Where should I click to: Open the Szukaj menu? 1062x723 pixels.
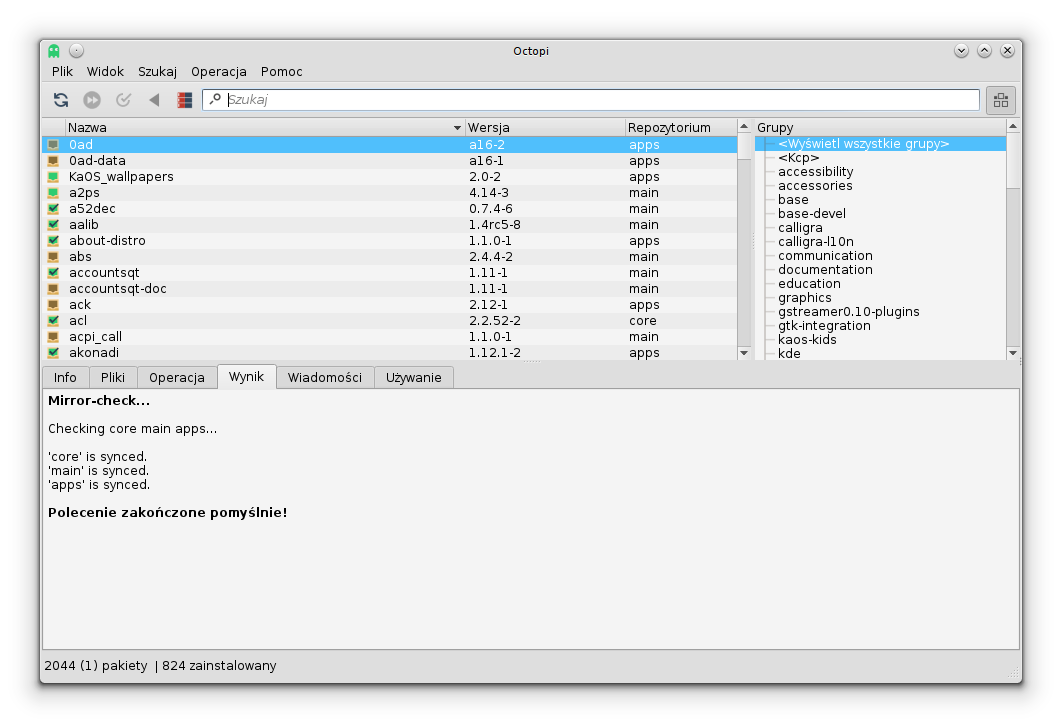click(157, 72)
